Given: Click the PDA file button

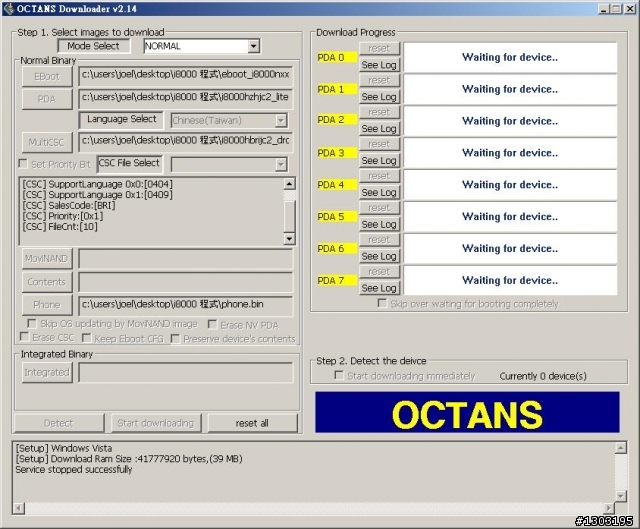Looking at the screenshot, I should (x=47, y=99).
